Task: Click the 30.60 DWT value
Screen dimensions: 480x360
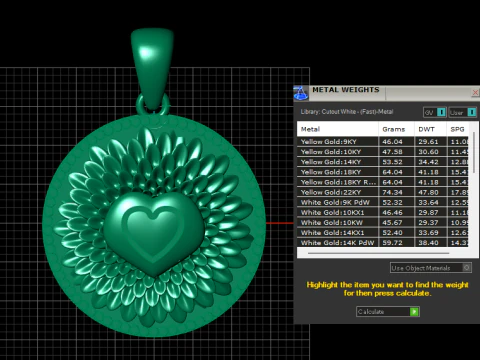Action: (428, 152)
